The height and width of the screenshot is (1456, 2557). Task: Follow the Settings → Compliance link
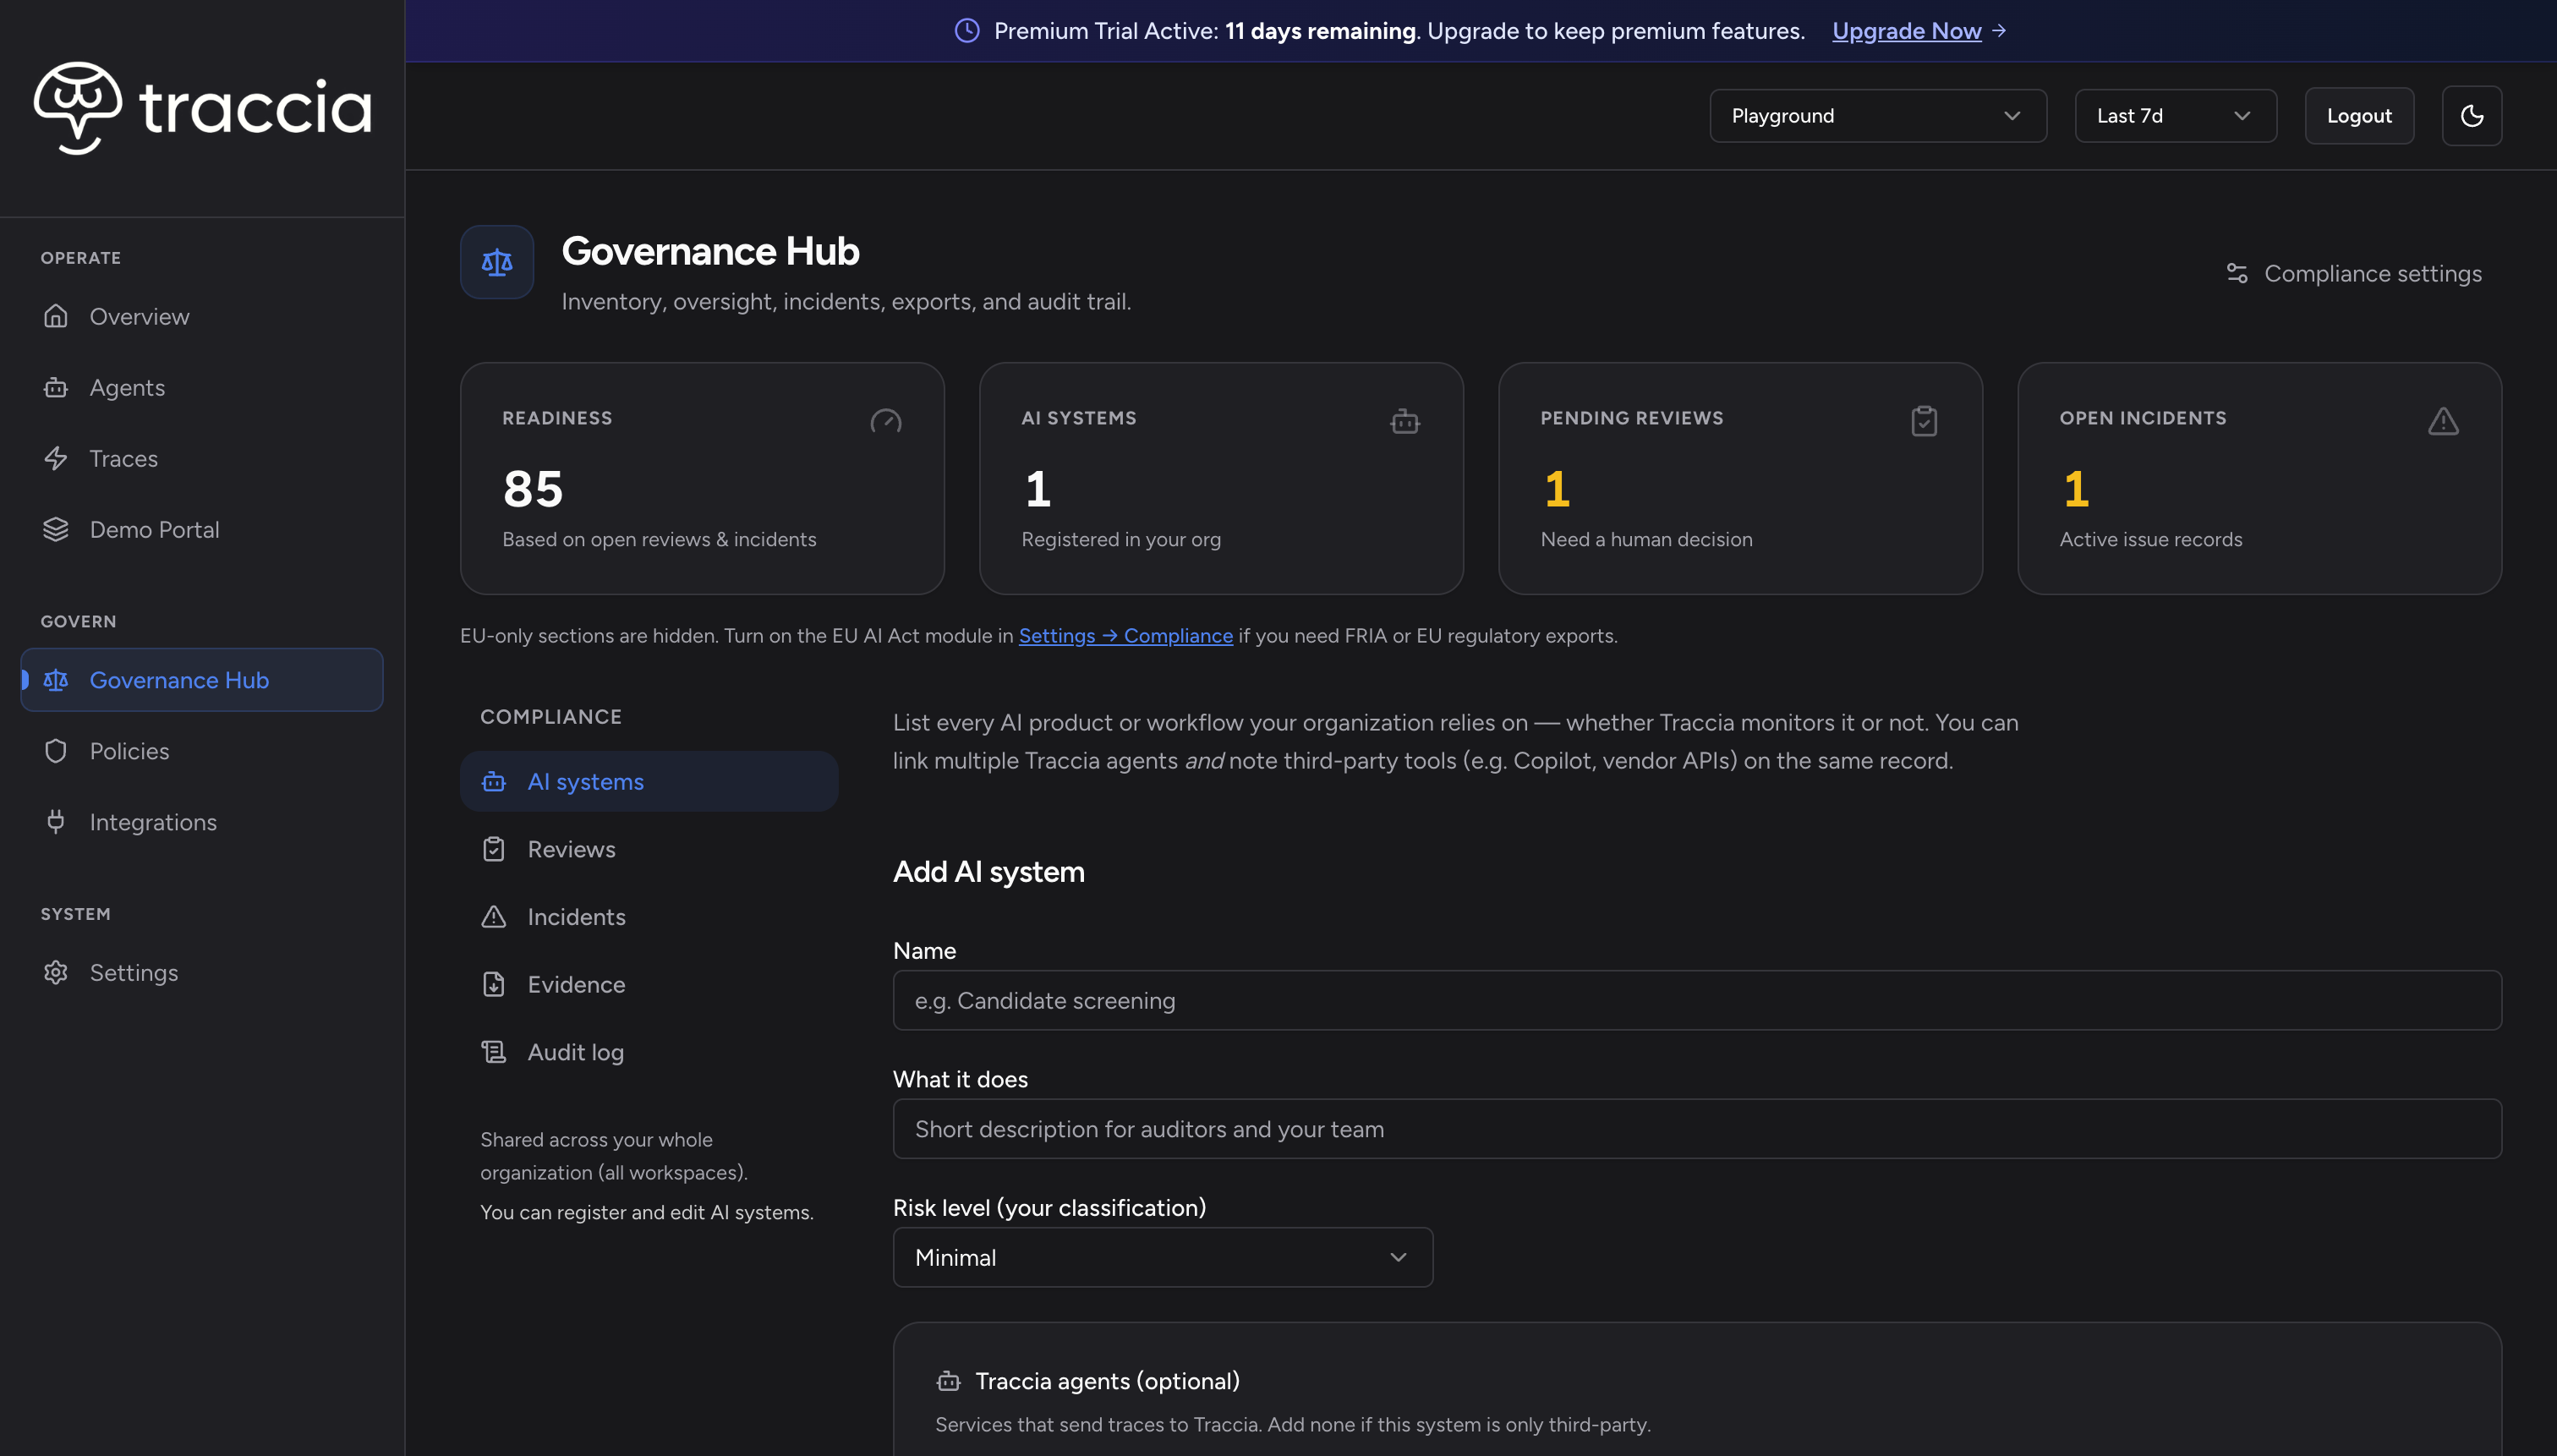pyautogui.click(x=1125, y=636)
